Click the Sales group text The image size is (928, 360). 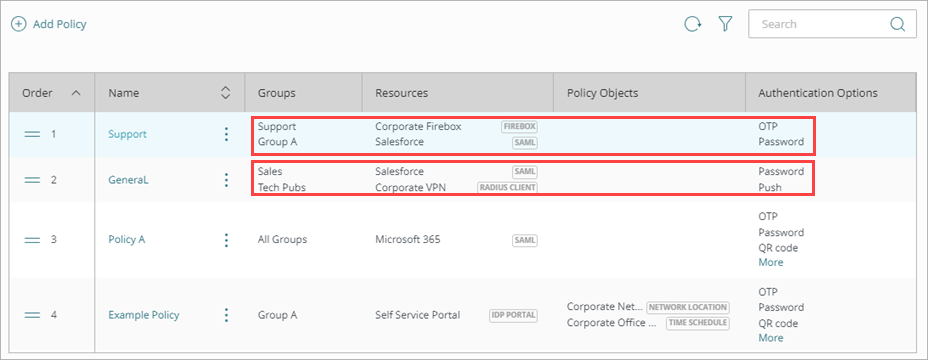pos(270,171)
